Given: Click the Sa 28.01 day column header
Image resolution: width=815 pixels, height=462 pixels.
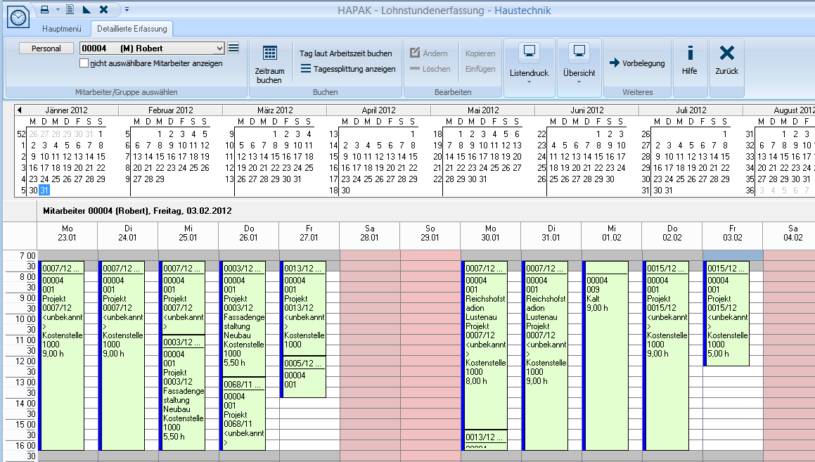Looking at the screenshot, I should 370,233.
